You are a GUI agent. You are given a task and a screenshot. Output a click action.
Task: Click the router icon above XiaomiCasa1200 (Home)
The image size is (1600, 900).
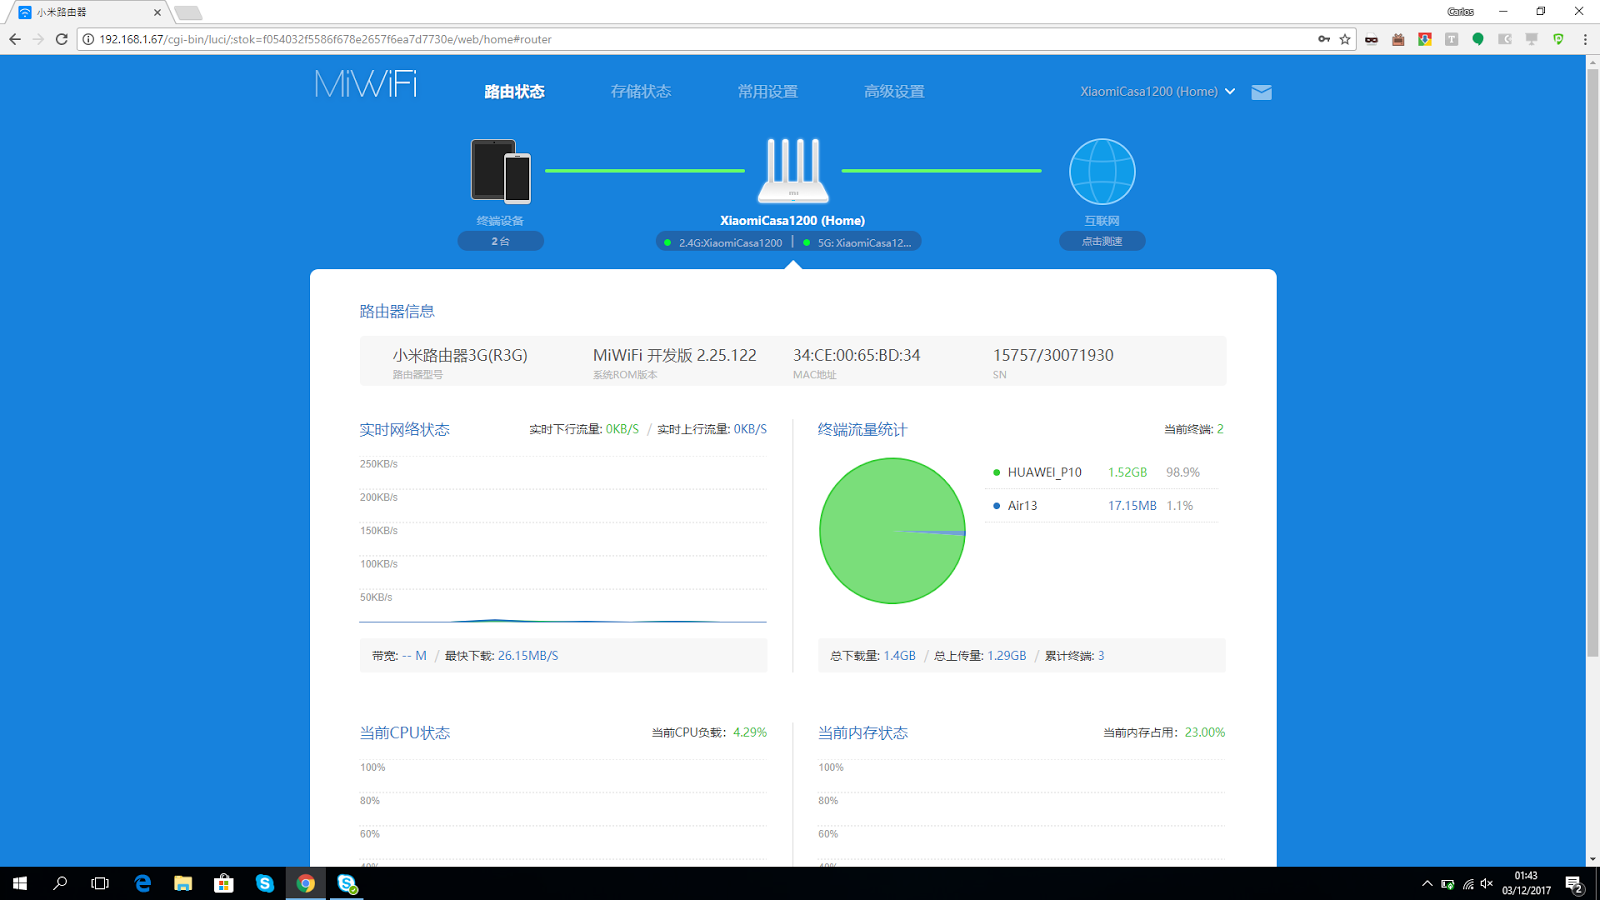(793, 171)
